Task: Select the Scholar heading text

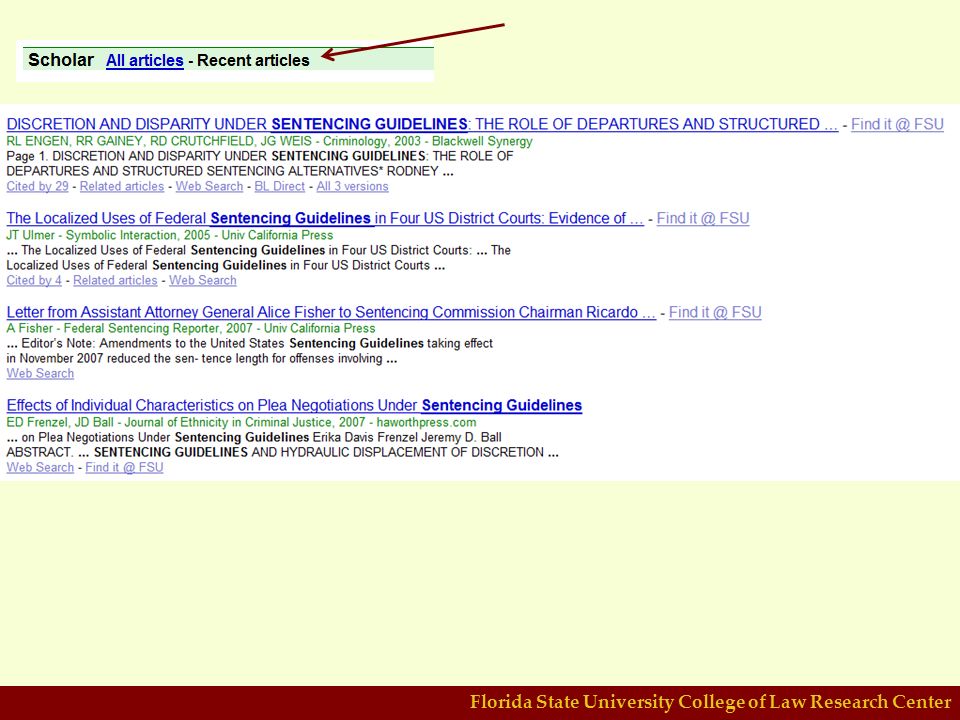Action: [x=61, y=60]
